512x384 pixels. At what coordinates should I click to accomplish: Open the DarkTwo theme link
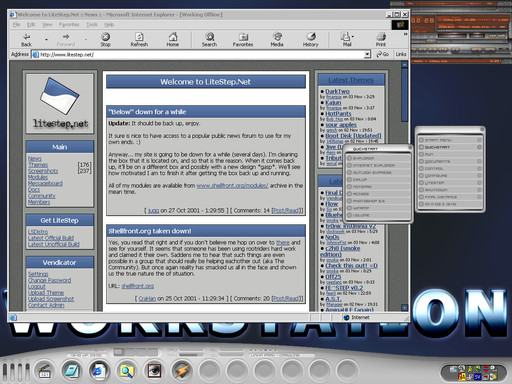337,91
